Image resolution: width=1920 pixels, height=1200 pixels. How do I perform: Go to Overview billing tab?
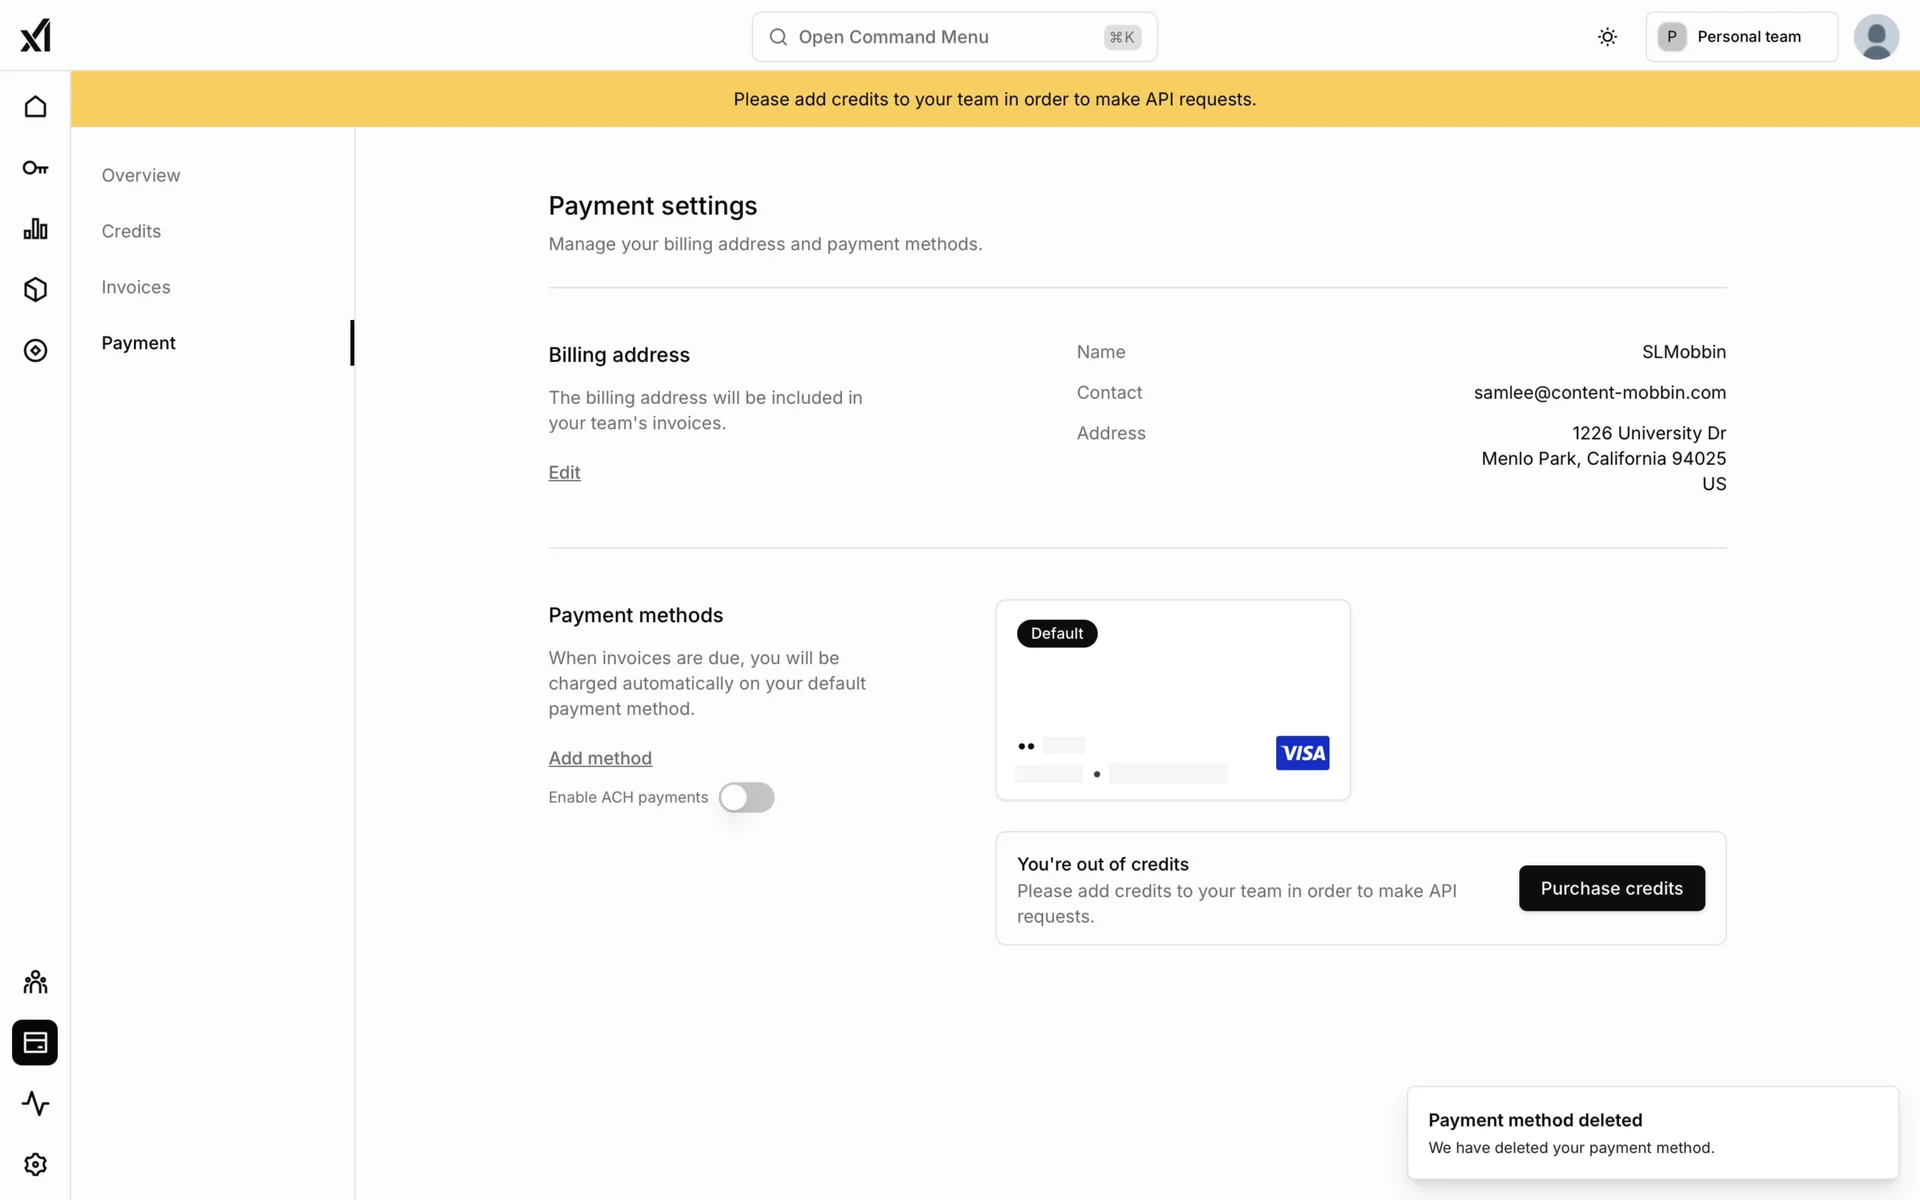tap(141, 175)
